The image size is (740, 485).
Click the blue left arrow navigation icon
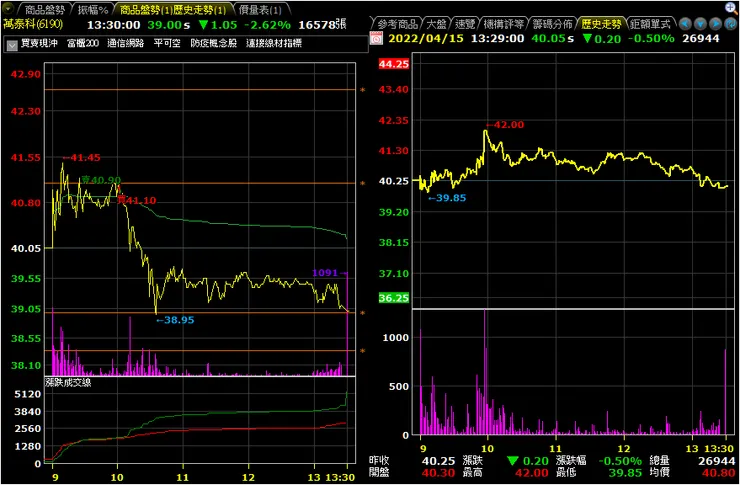685,24
